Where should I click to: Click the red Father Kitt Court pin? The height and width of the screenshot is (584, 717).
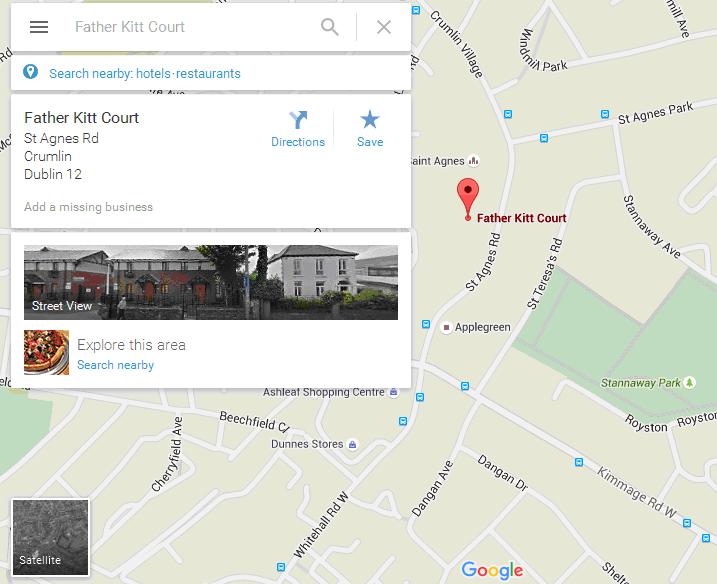click(468, 199)
